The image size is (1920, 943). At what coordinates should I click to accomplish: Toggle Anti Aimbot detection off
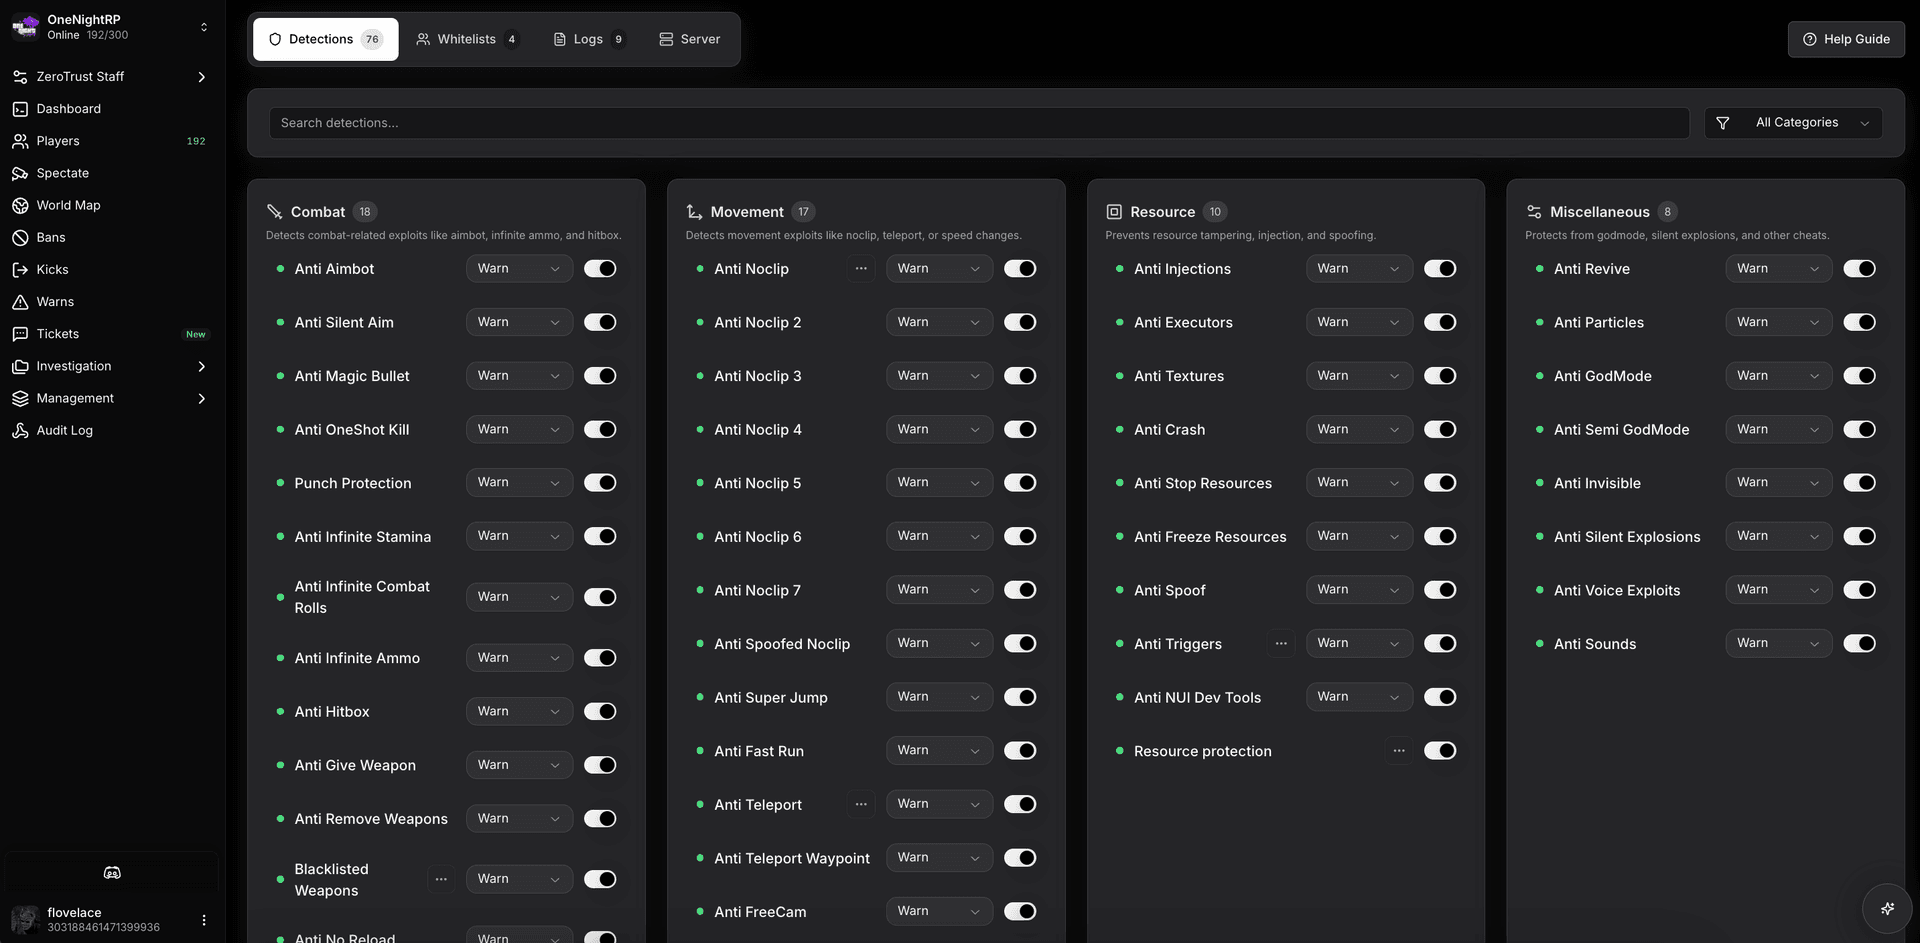600,269
